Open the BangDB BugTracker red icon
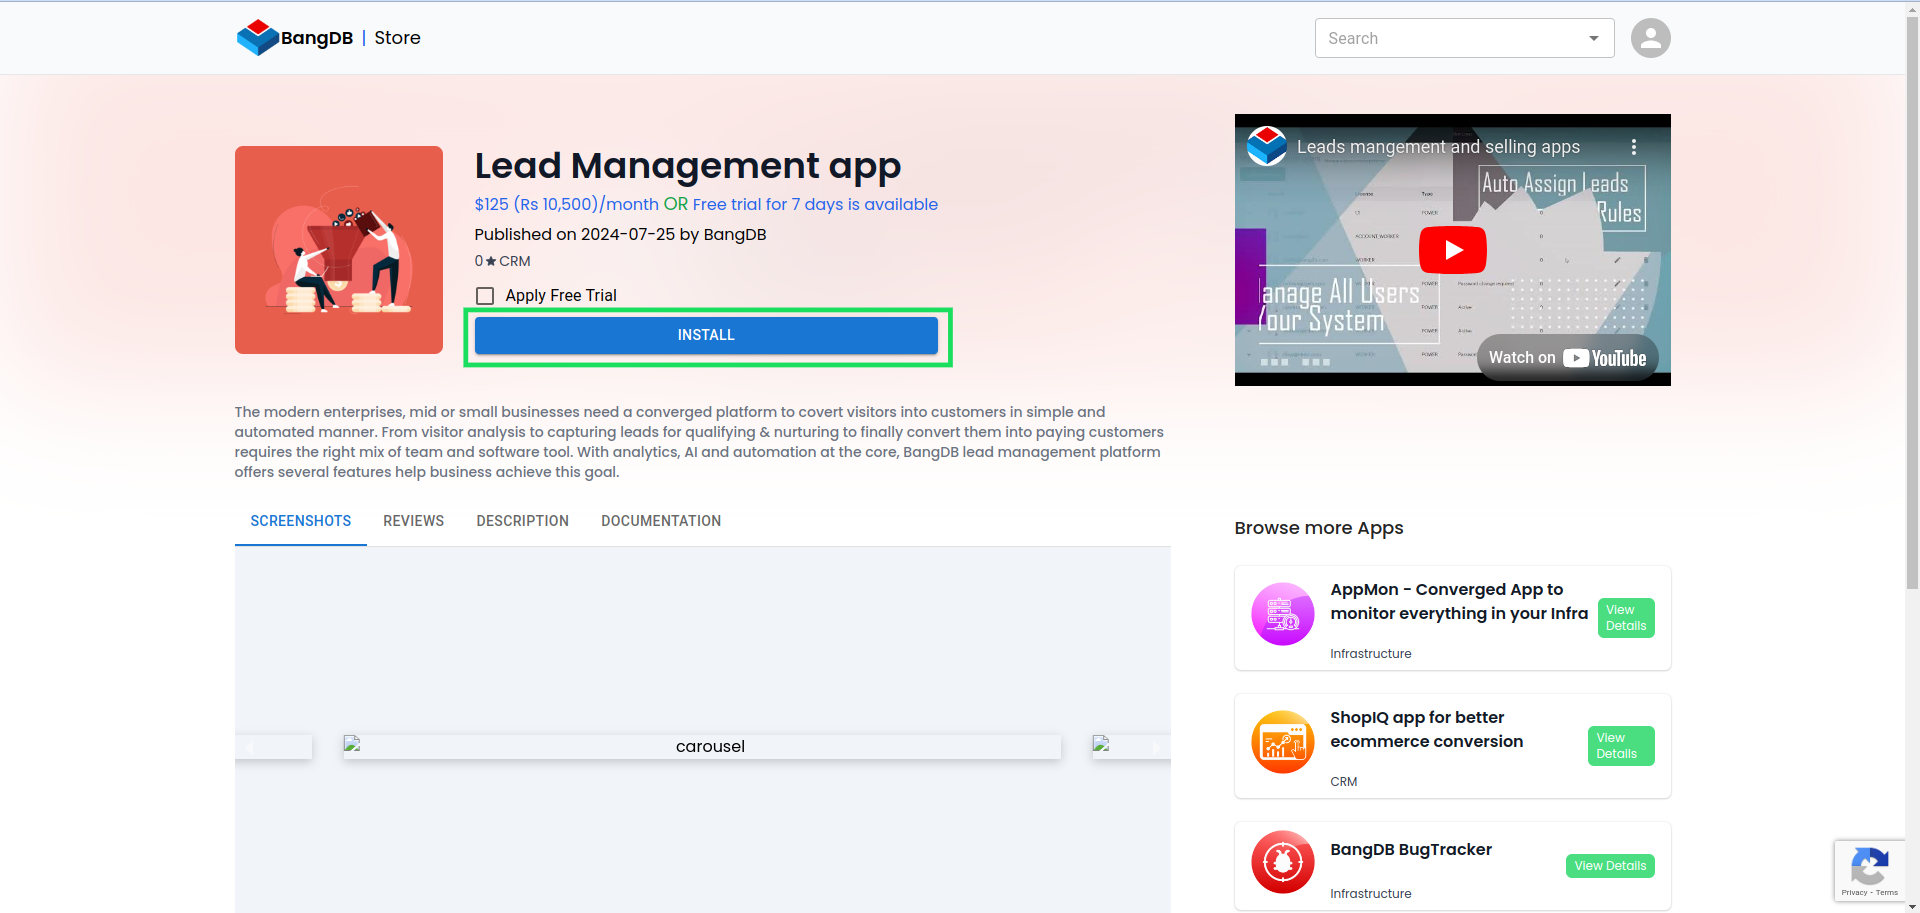 point(1282,861)
